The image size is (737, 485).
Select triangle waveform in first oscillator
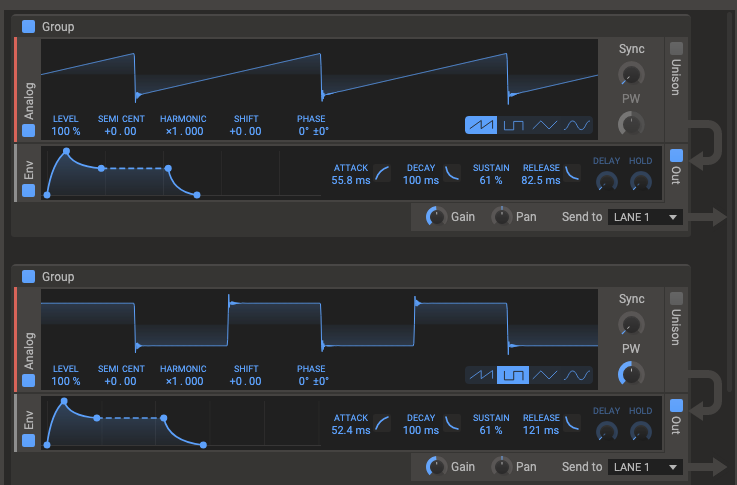point(545,126)
